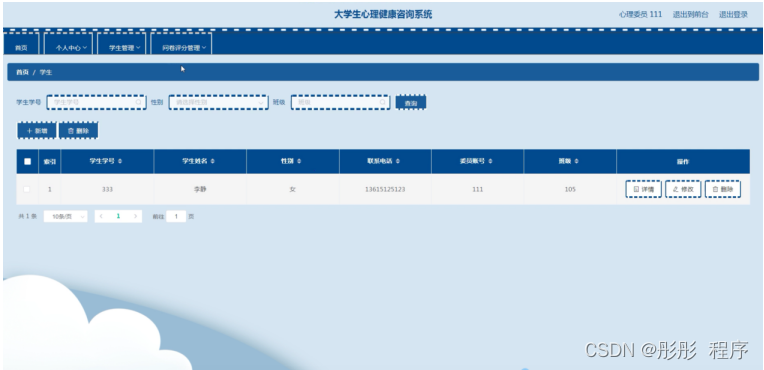Click the 心理委员 111 user label
This screenshot has height=370, width=764.
[640, 15]
